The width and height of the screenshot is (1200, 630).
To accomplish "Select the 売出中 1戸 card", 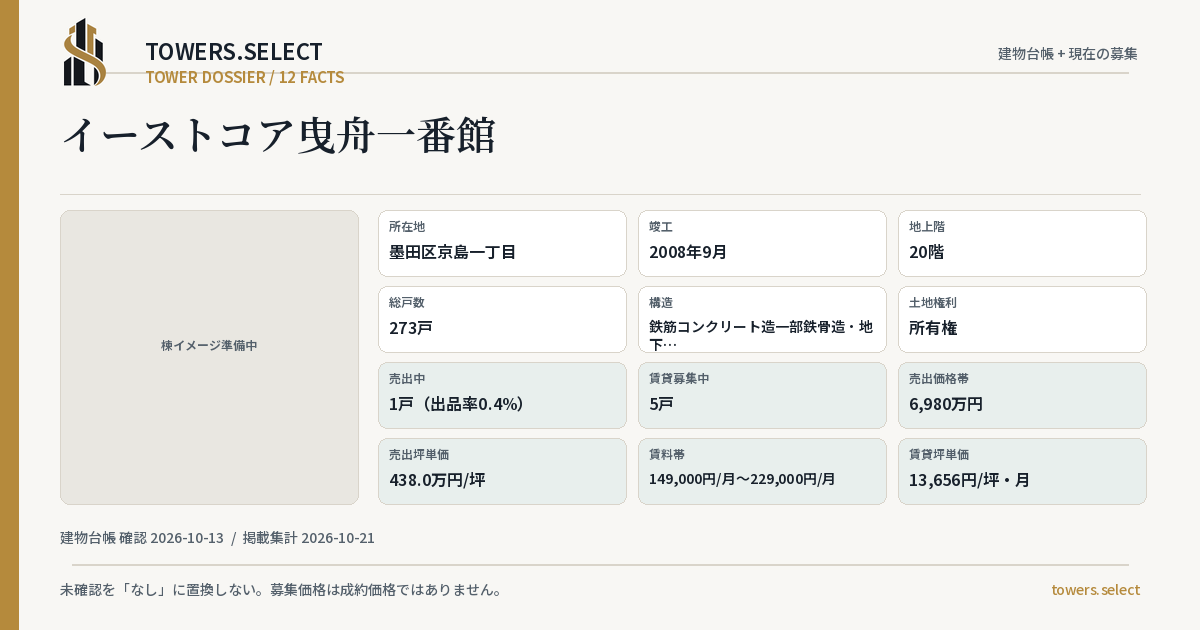I will [502, 395].
